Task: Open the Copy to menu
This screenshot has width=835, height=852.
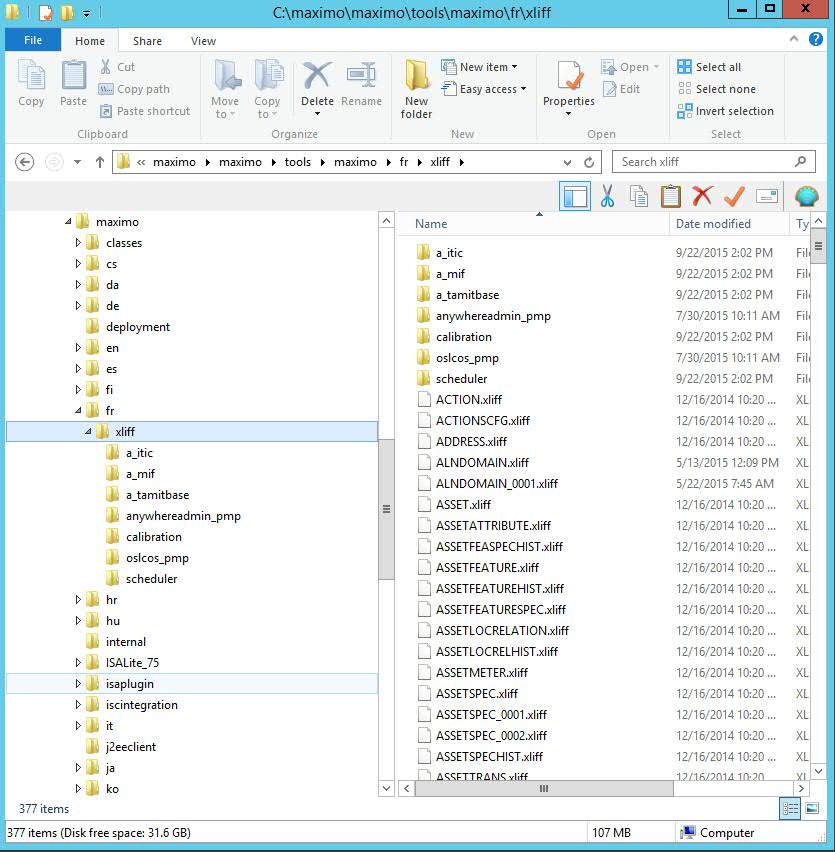Action: coord(267,89)
